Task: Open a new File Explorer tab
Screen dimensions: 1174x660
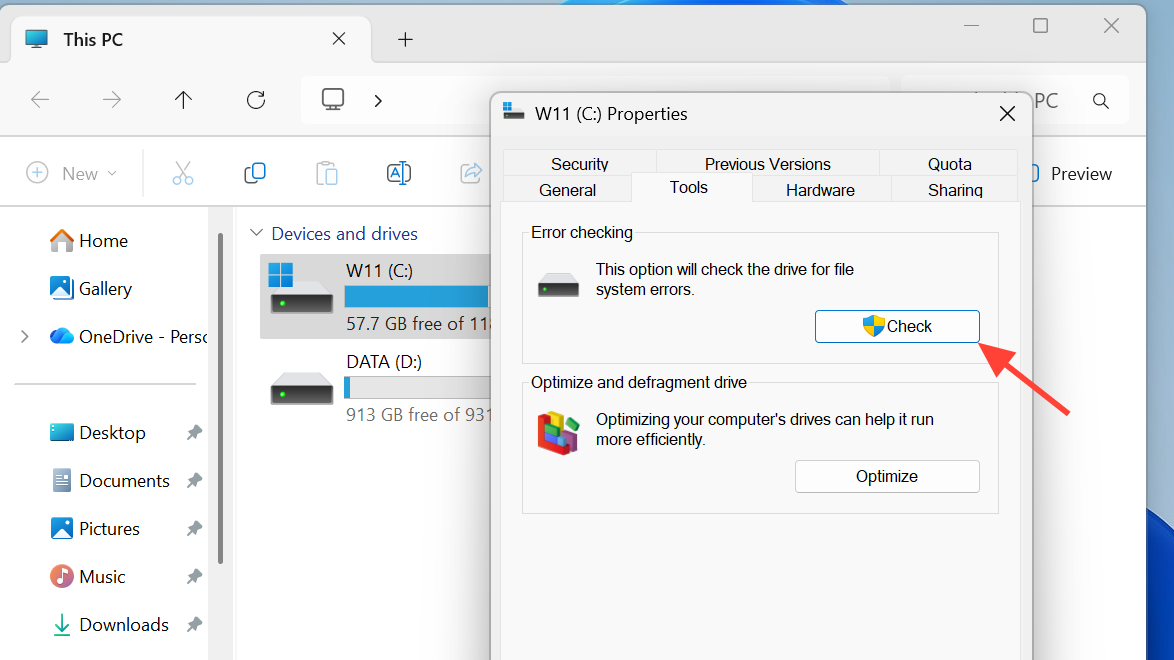Action: coord(405,39)
